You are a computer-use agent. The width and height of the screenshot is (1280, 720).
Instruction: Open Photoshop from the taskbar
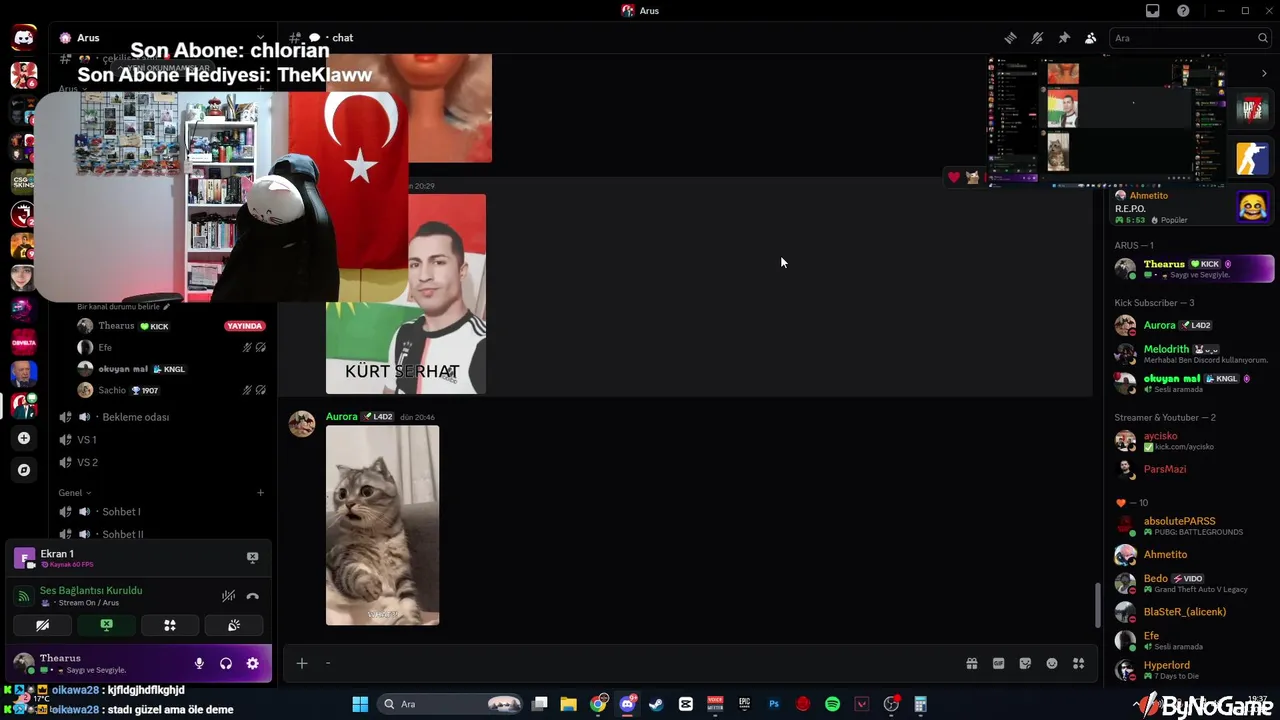[x=773, y=704]
